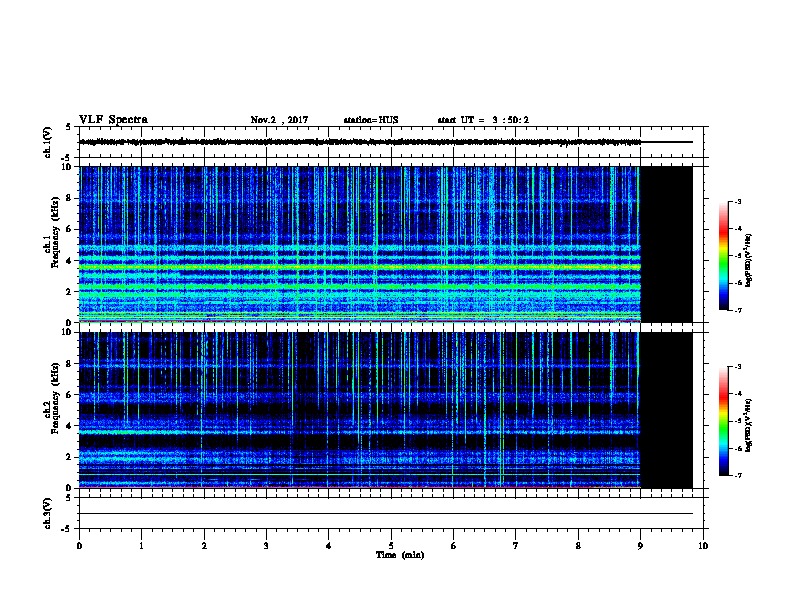The height and width of the screenshot is (612, 792).
Task: Click the "ch.1(V)" axis label
Action: tap(48, 142)
